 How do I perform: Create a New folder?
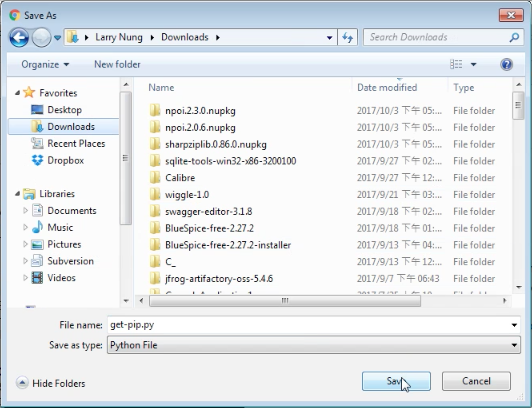coord(117,64)
